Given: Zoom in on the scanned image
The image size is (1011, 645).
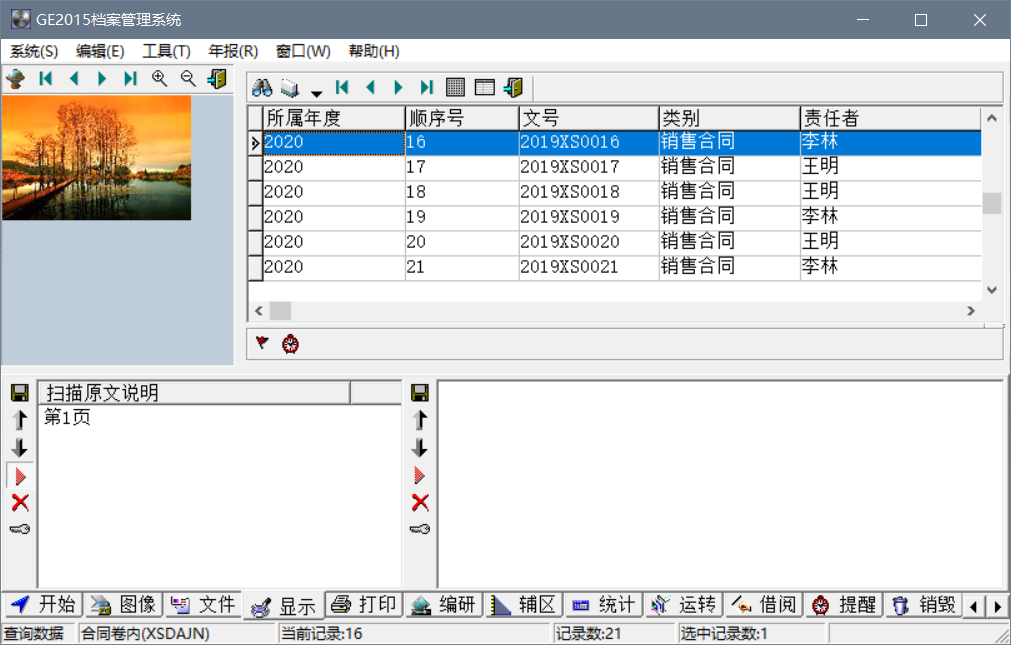Looking at the screenshot, I should 159,79.
